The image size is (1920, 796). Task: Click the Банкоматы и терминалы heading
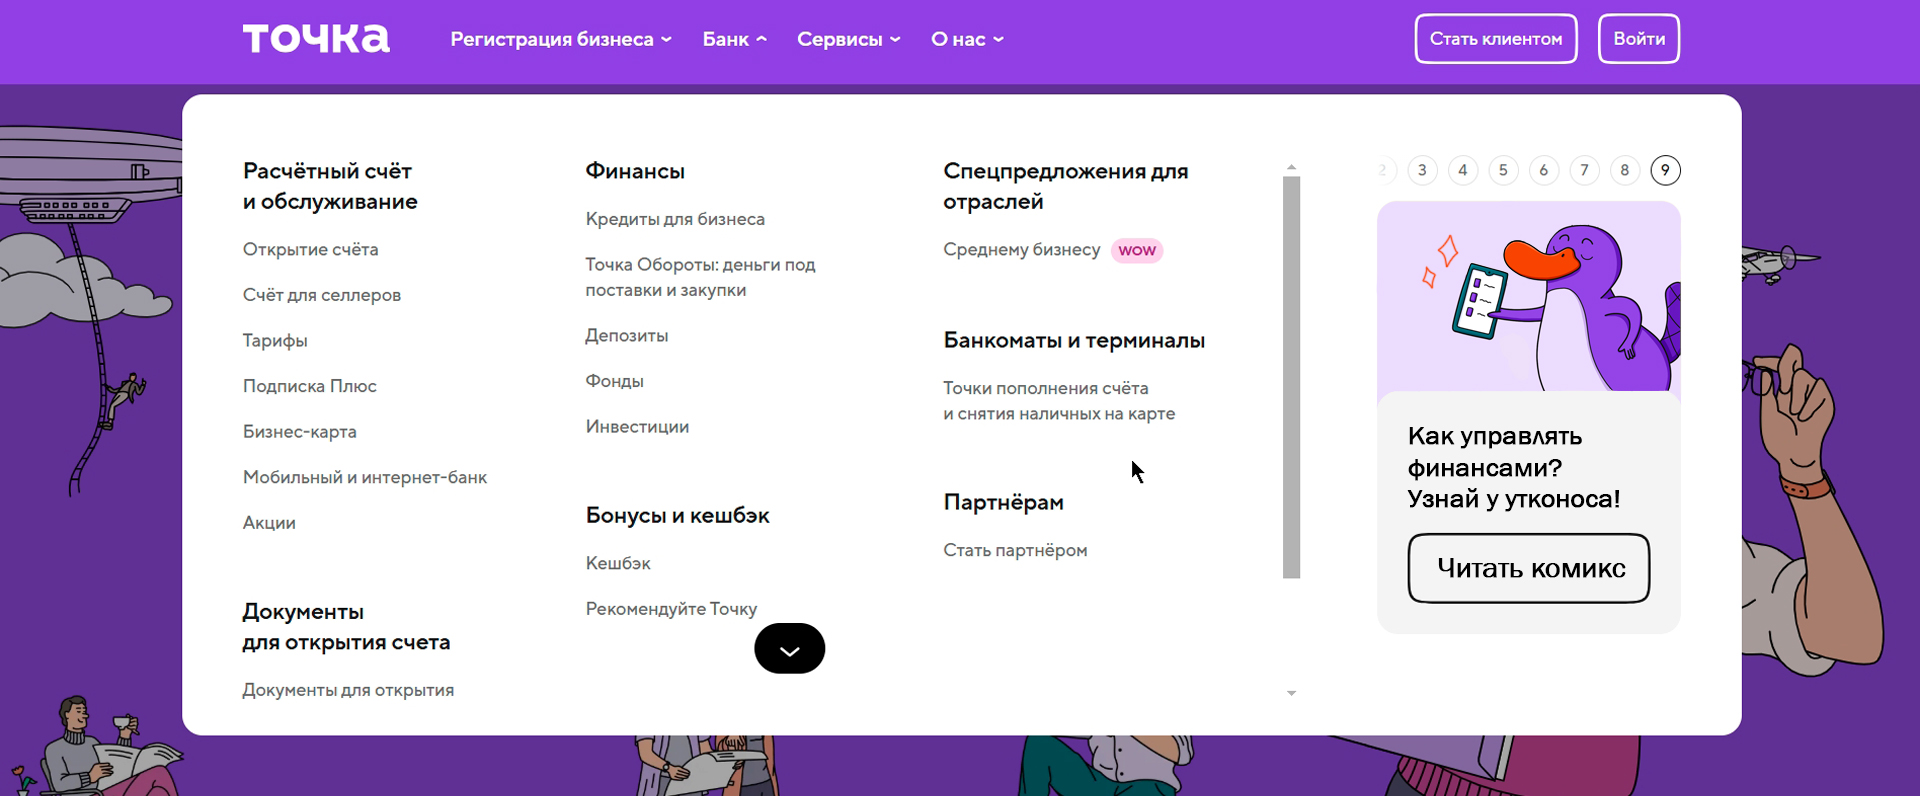(x=1074, y=340)
